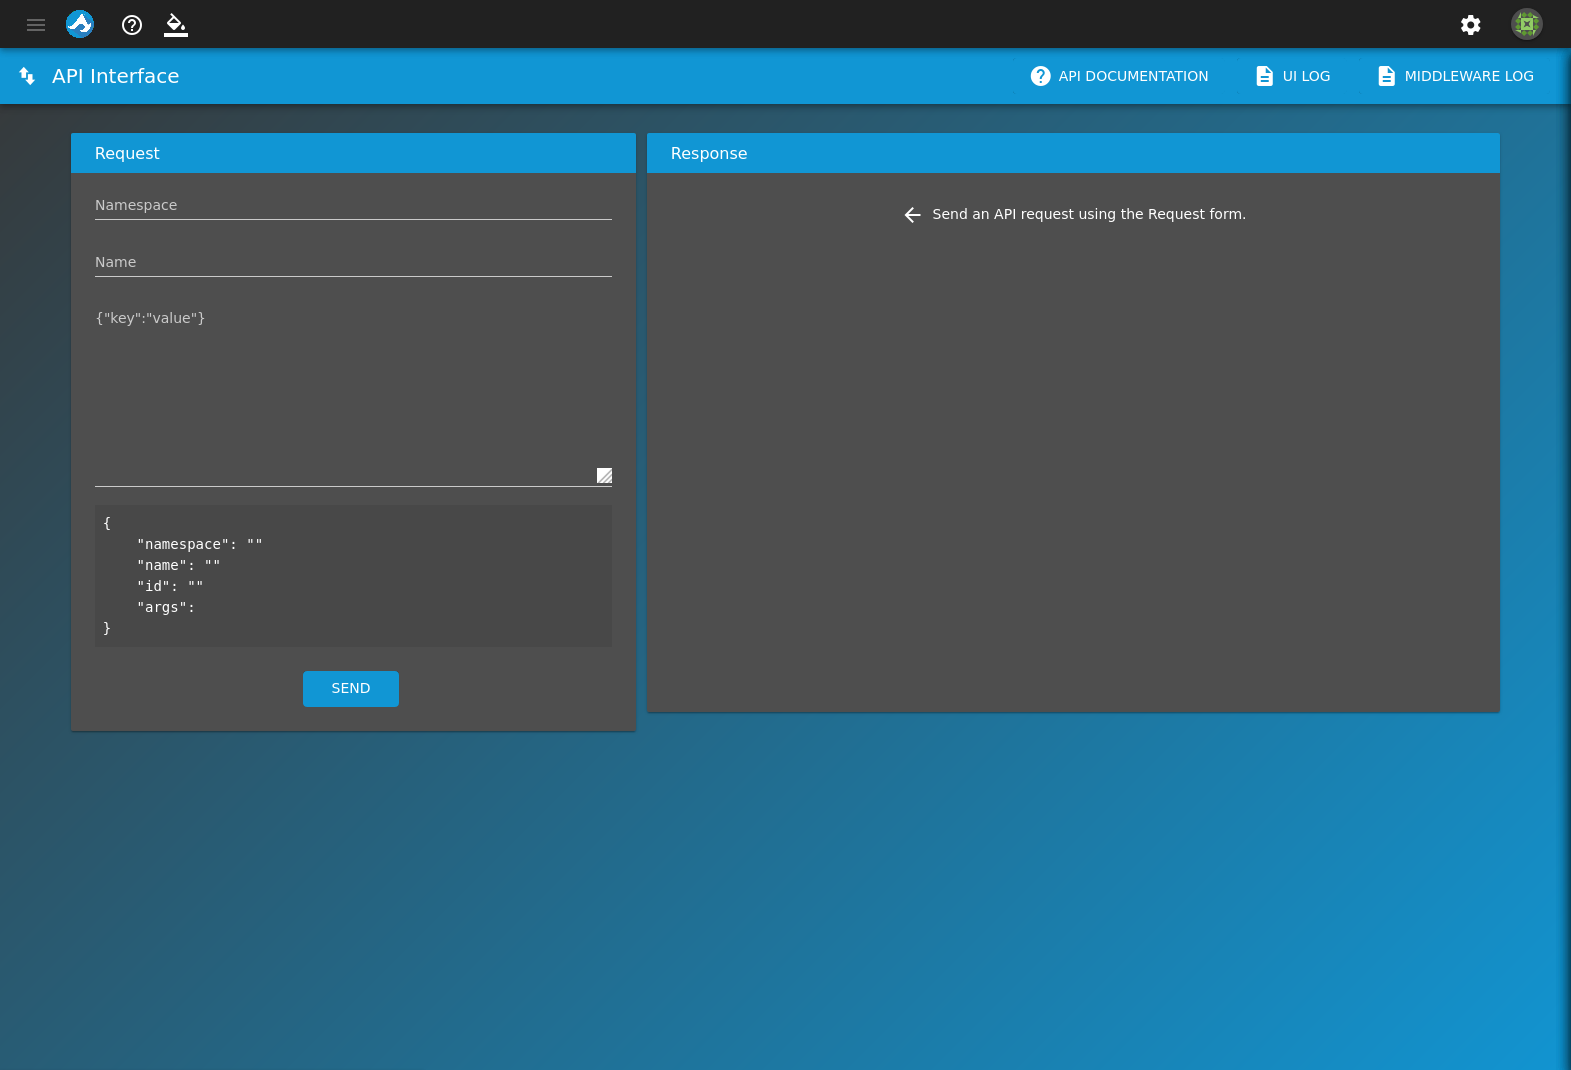The width and height of the screenshot is (1571, 1070).
Task: Click the blue app logo icon
Action: pos(80,24)
